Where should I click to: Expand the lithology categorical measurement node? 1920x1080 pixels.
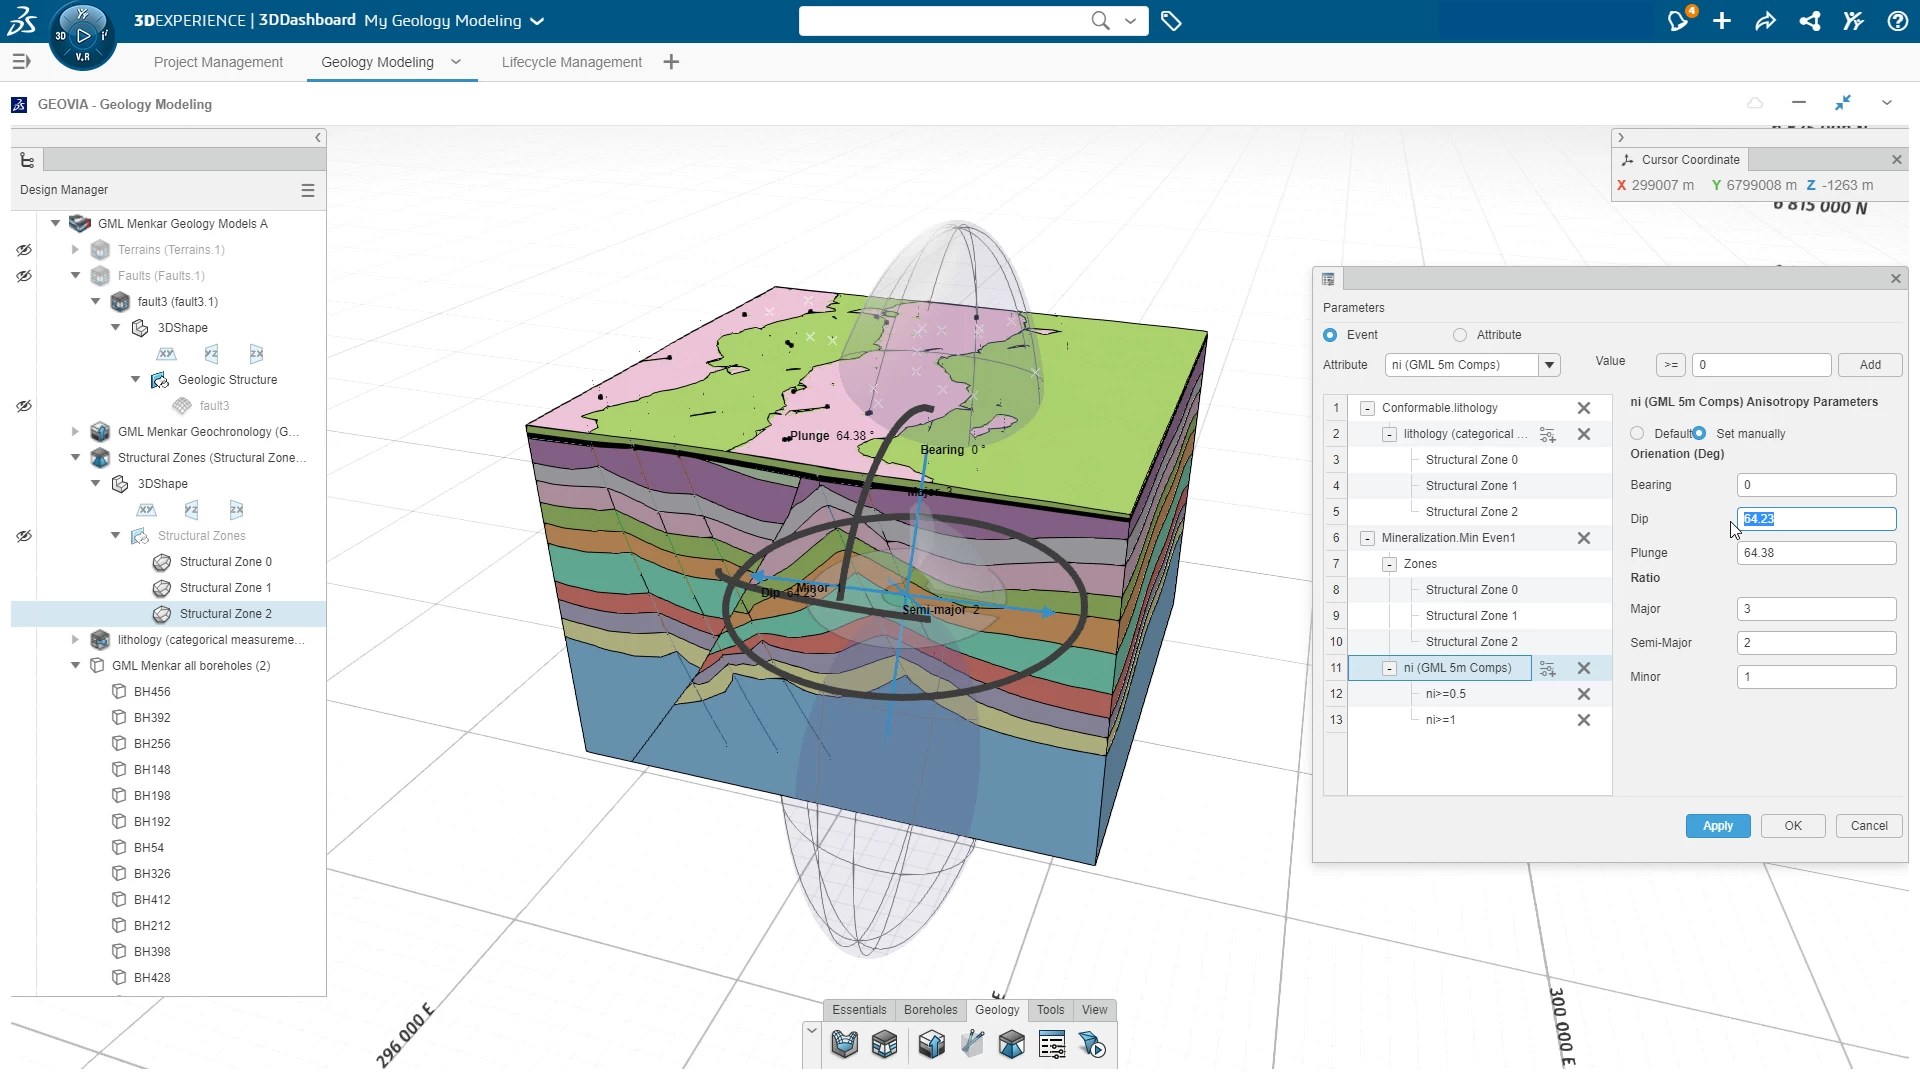[75, 640]
